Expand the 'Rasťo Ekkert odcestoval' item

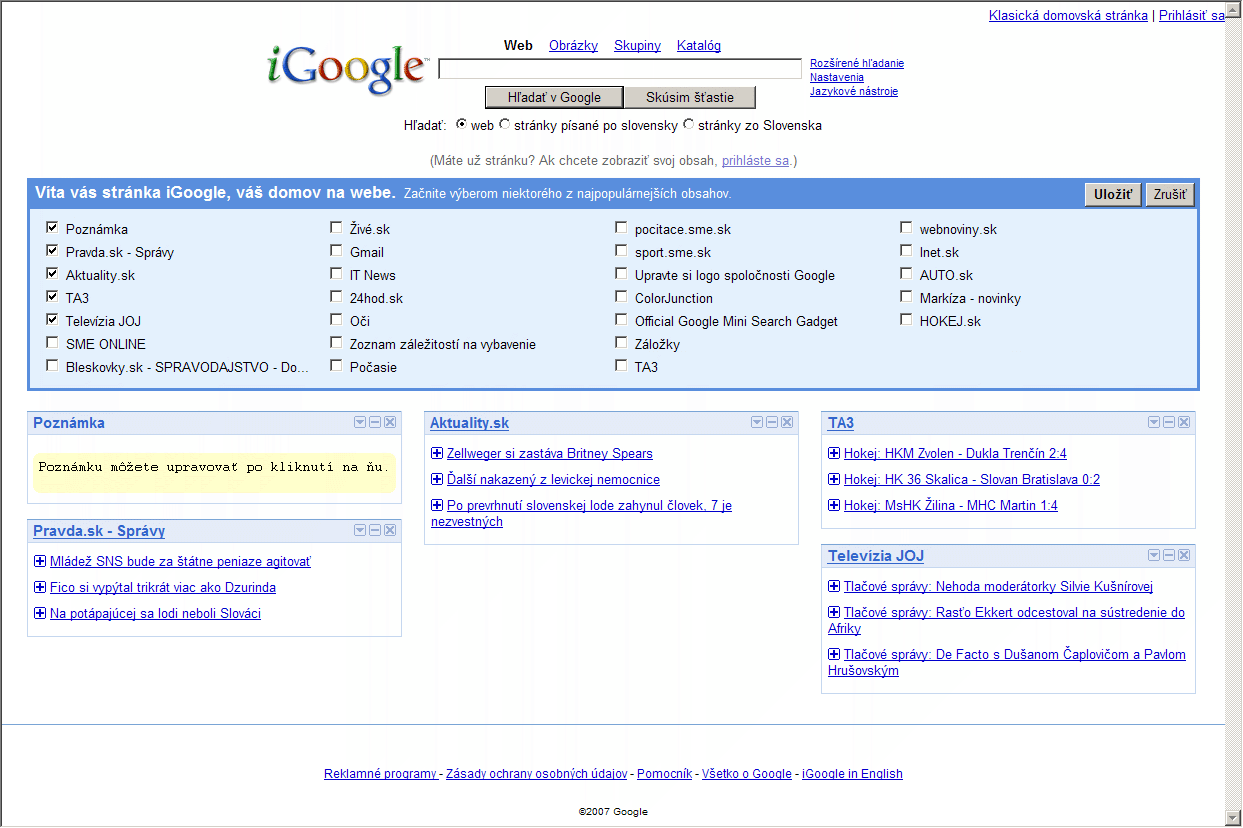(834, 612)
